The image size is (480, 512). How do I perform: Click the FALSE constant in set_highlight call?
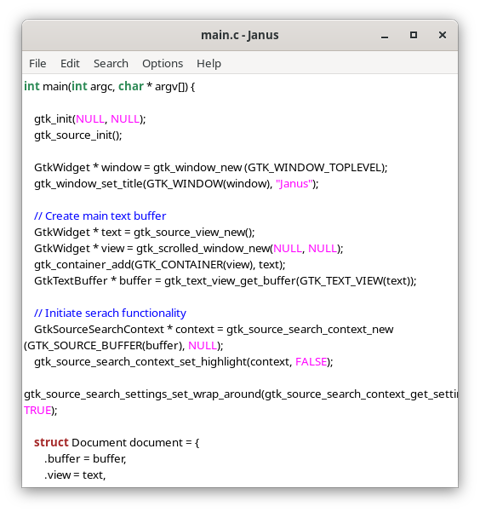click(x=311, y=362)
